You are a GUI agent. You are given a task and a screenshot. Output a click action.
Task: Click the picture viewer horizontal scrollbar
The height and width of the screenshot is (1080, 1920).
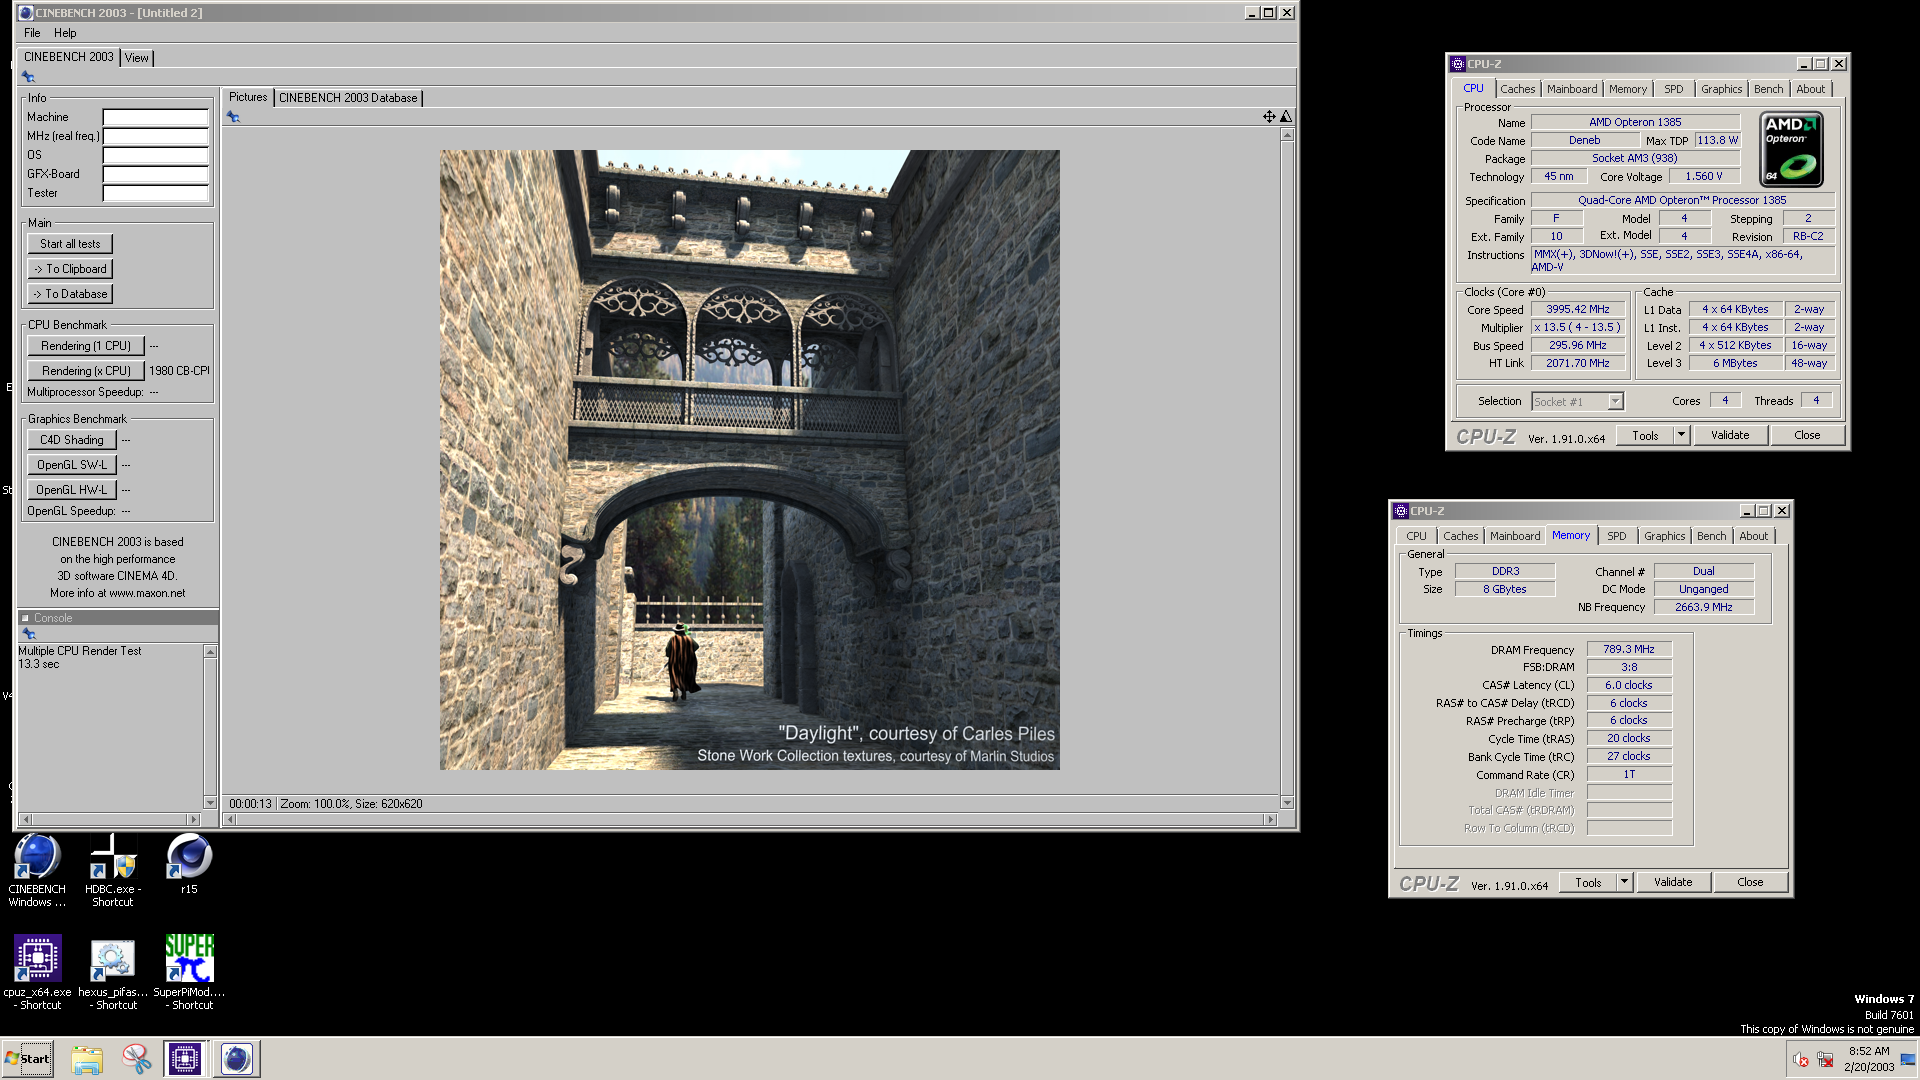750,819
